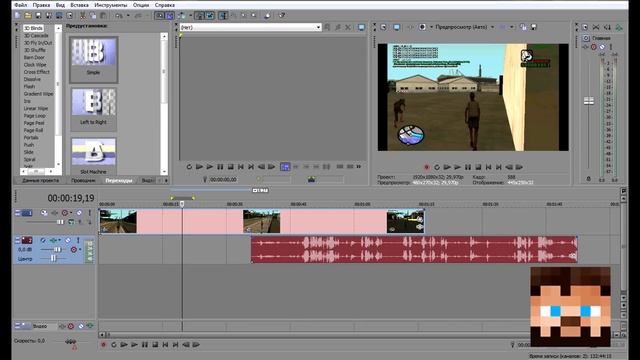Toggle solo on video track 1
Image resolution: width=640 pixels, height=360 pixels.
click(89, 213)
